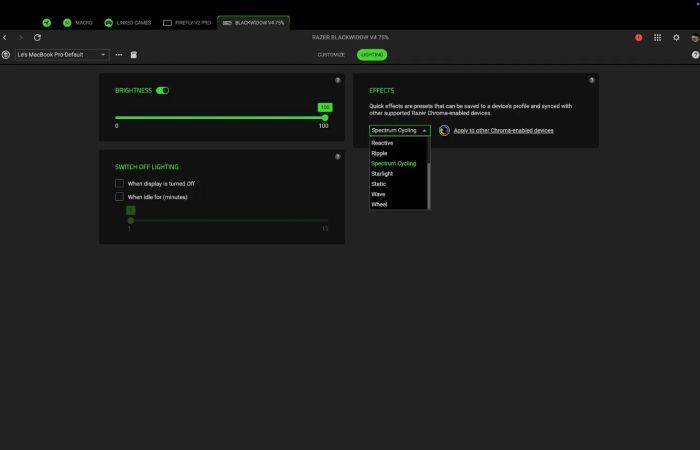The width and height of the screenshot is (700, 450).
Task: Switch to the Firefly V2 Pro tab
Action: pyautogui.click(x=187, y=23)
